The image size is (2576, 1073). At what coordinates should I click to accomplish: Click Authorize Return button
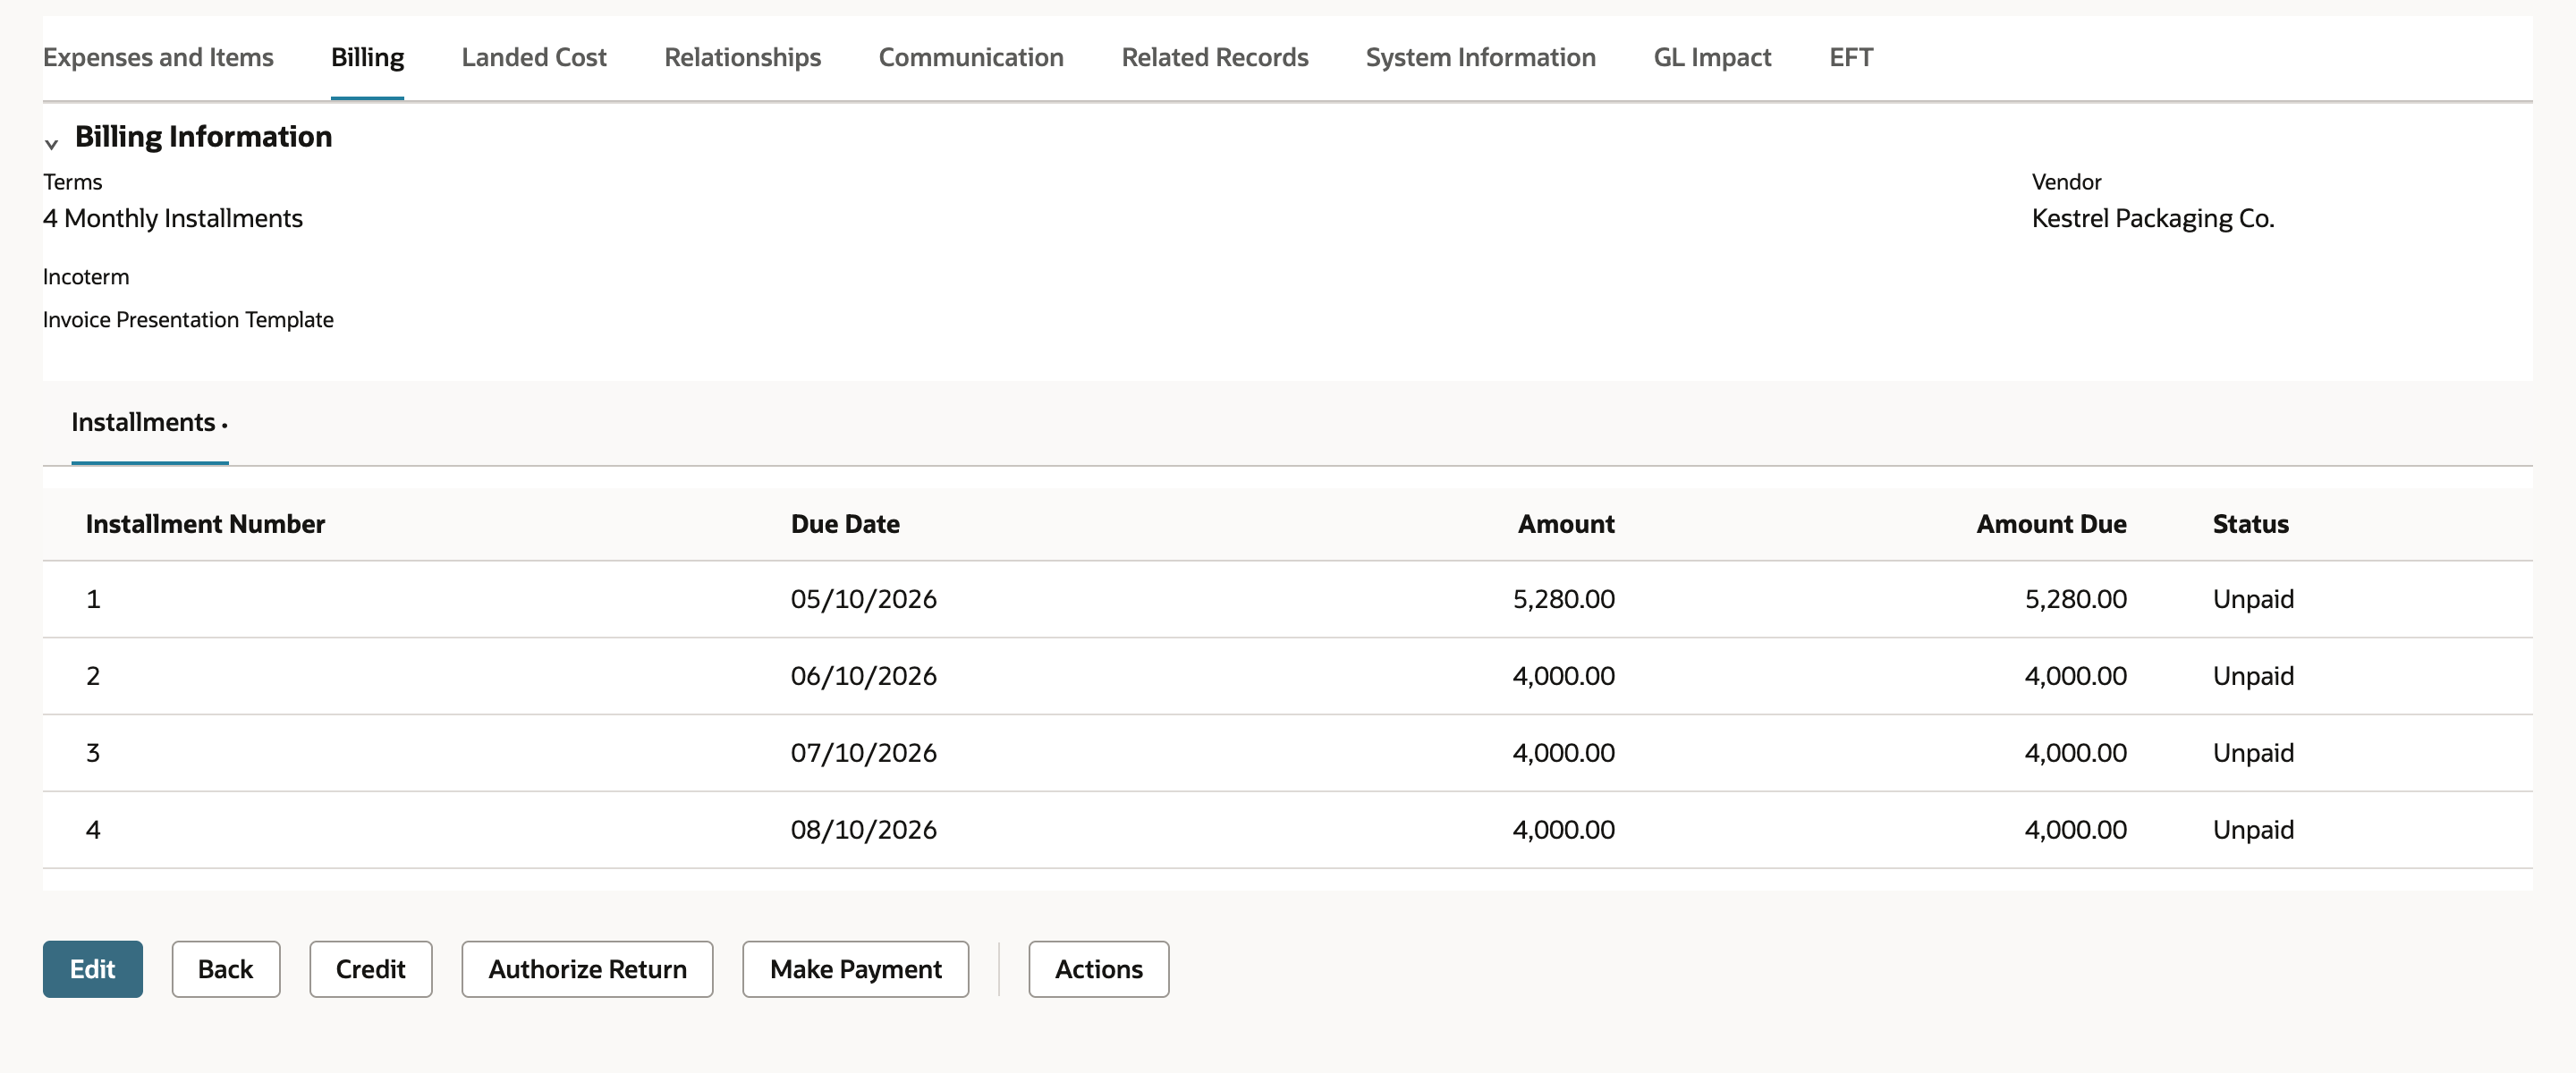coord(587,968)
